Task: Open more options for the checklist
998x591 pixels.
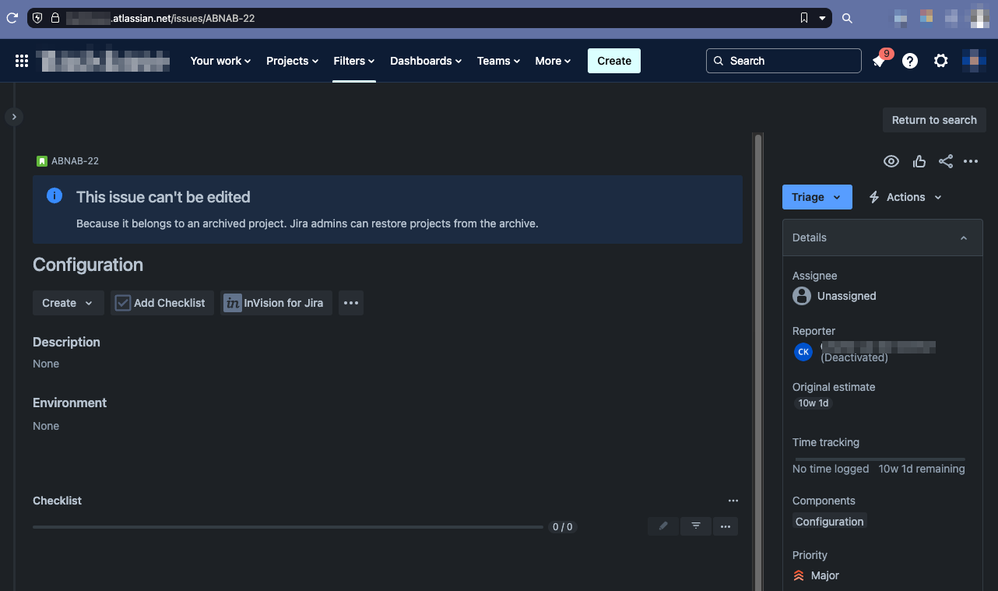Action: (726, 525)
